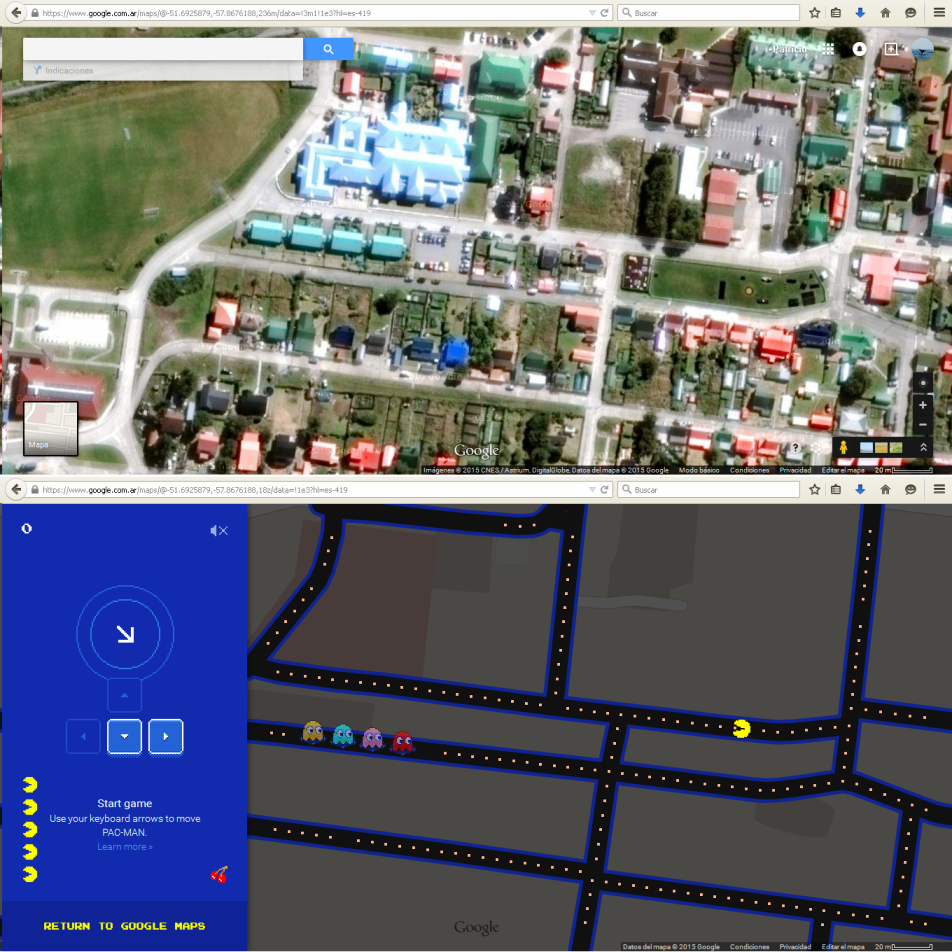Reload the page in the bottom browser window
This screenshot has height=952, width=952.
pos(604,489)
